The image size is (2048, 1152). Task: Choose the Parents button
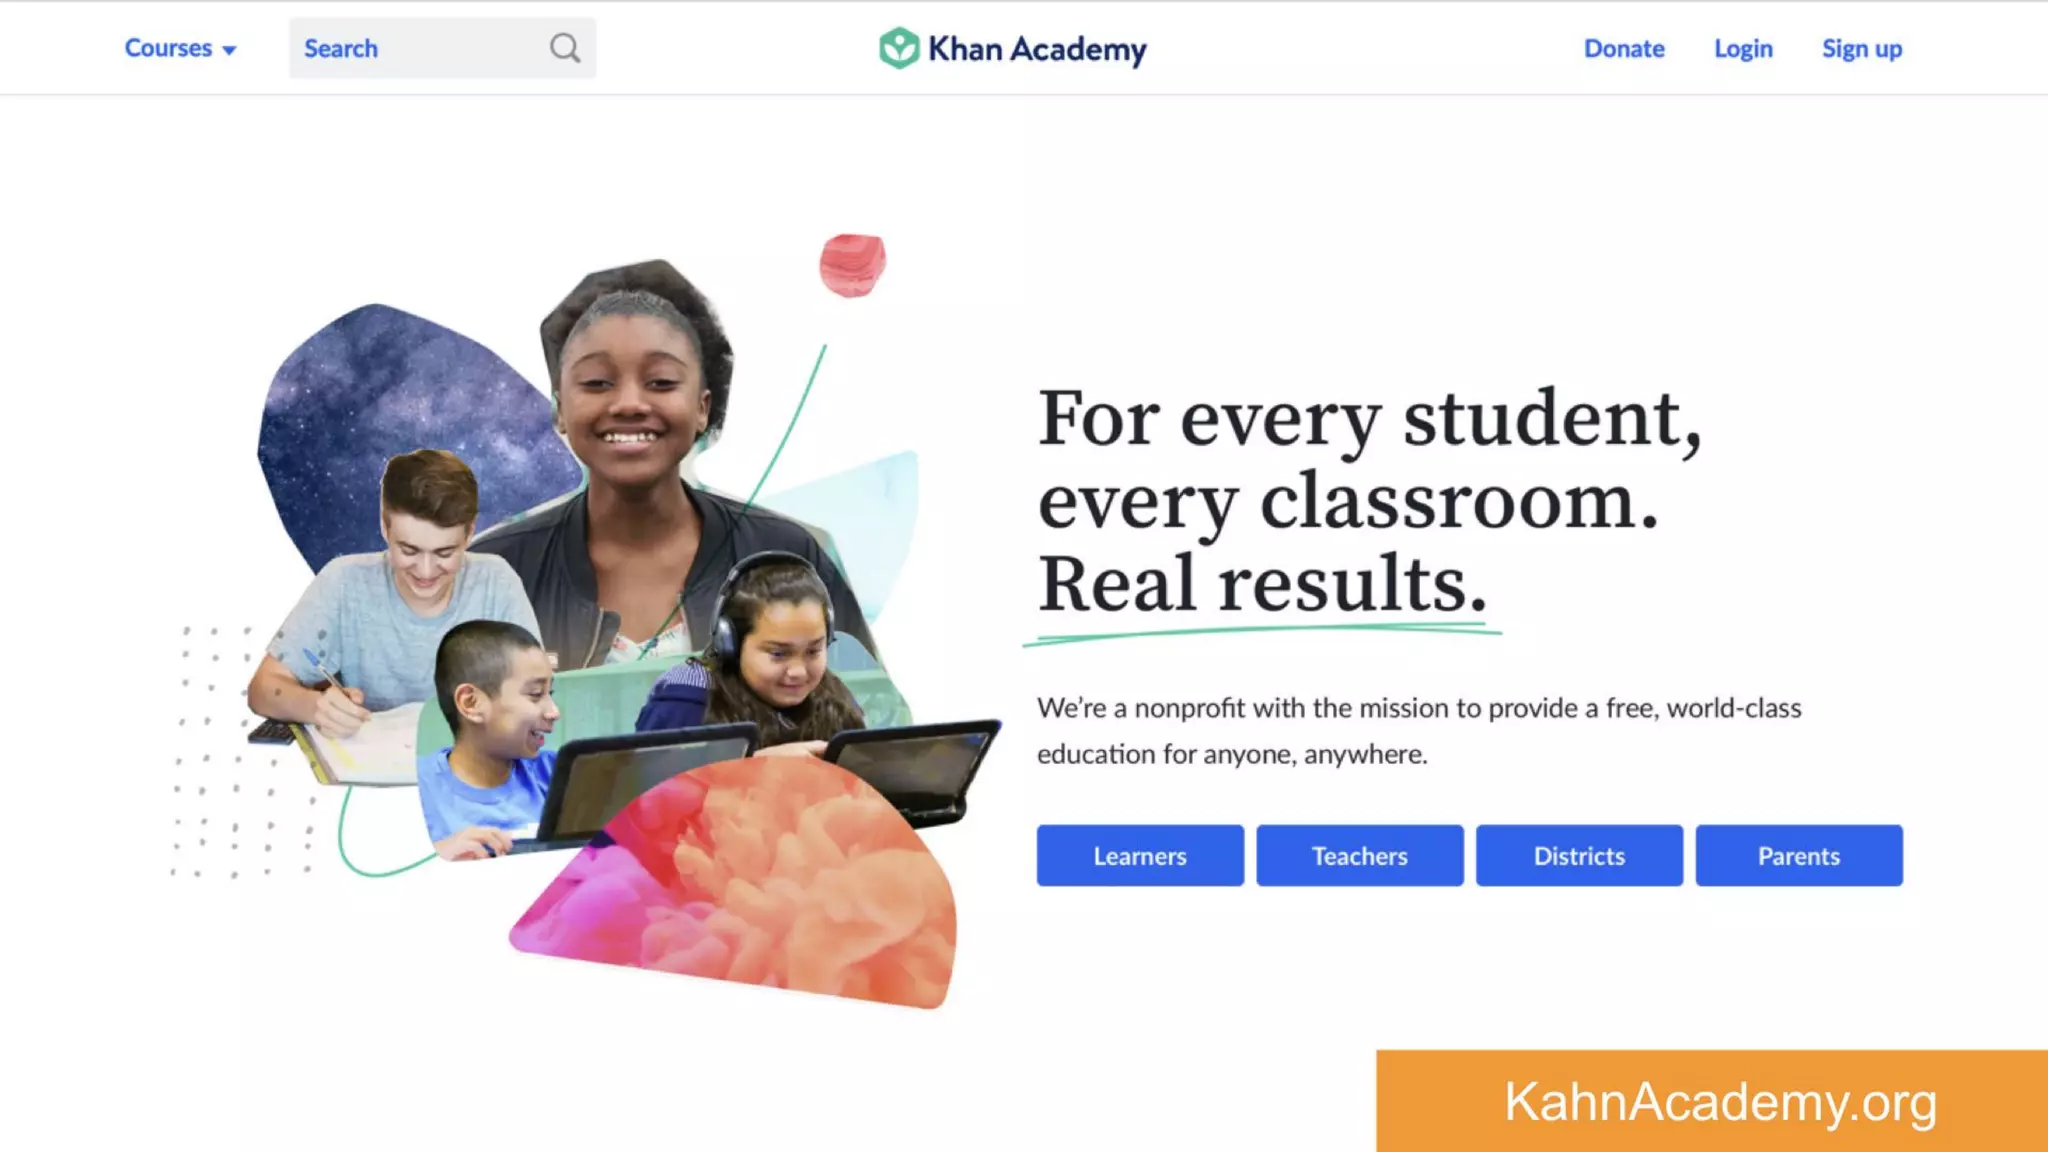click(x=1799, y=855)
